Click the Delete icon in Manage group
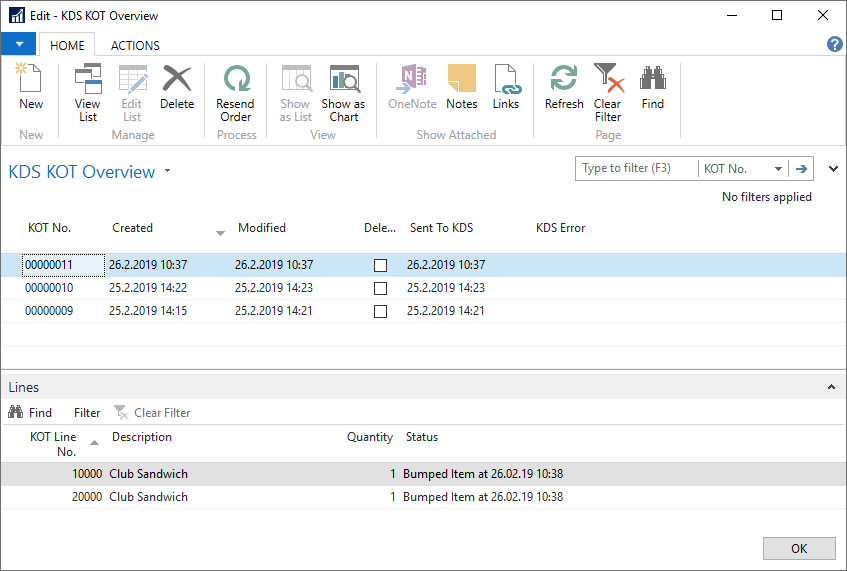 [x=177, y=87]
